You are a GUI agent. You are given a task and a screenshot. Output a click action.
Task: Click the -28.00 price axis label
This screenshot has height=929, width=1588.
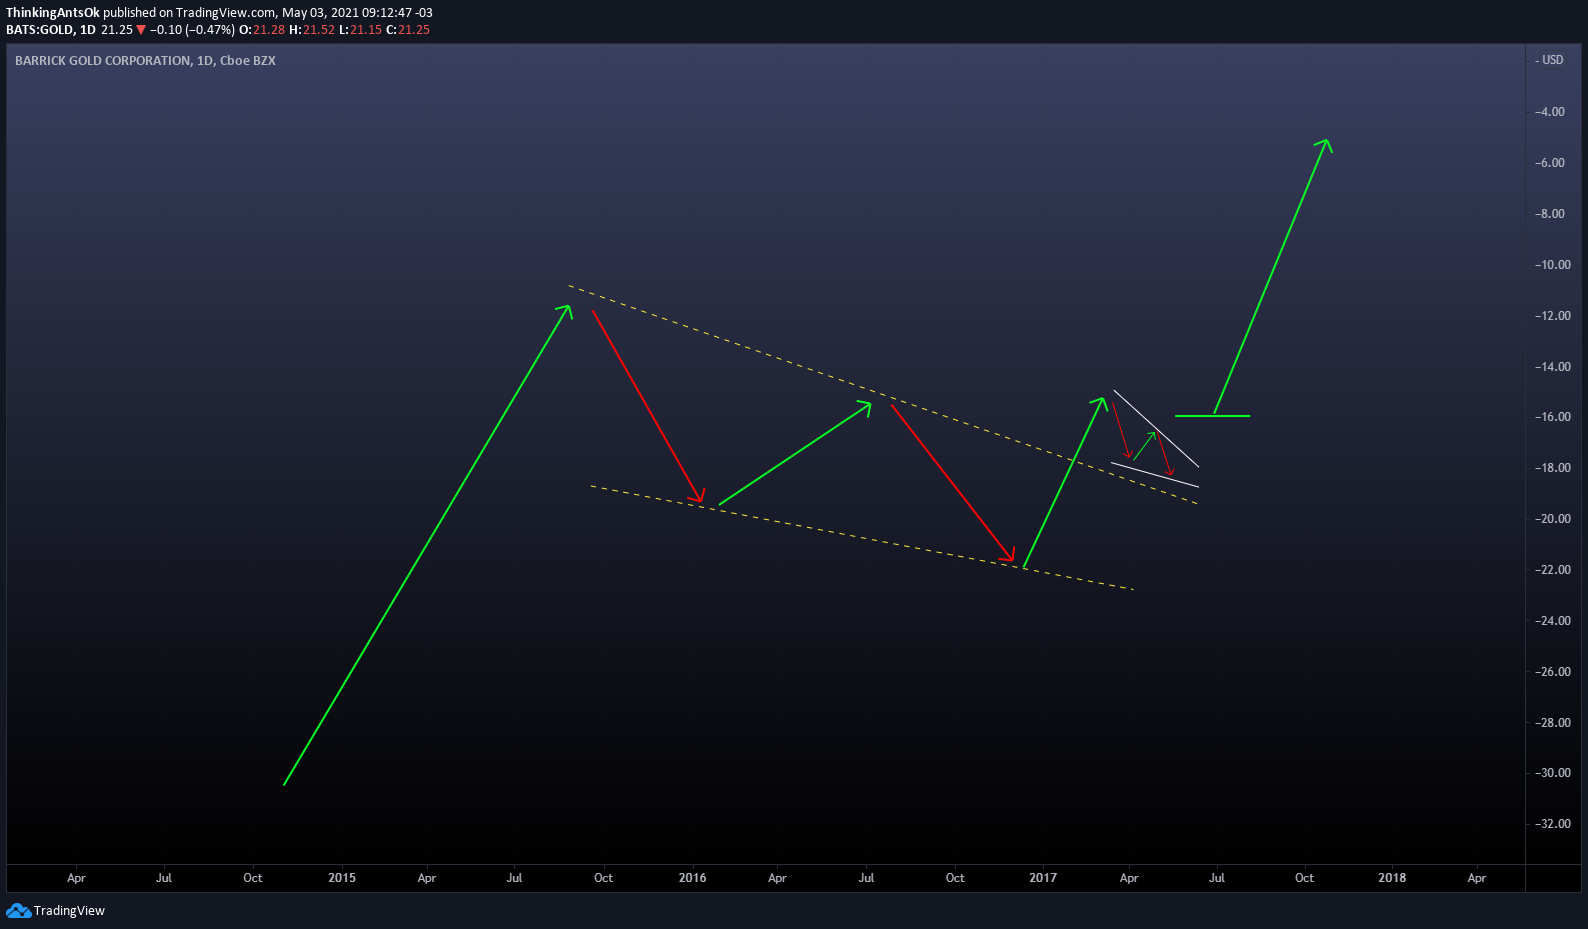1553,723
